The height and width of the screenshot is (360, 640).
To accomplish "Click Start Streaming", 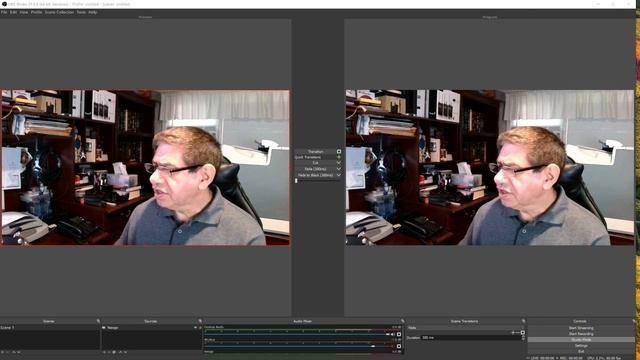I will [581, 328].
